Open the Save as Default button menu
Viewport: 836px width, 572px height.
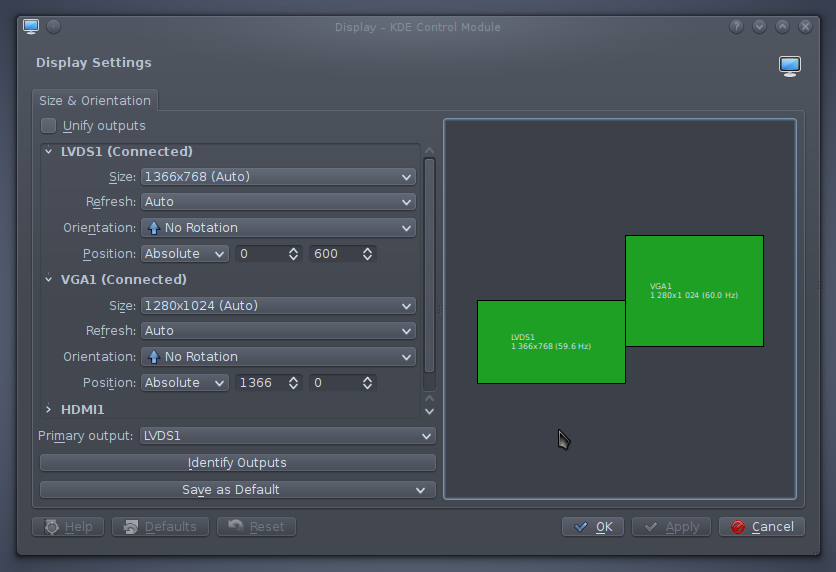(x=237, y=490)
